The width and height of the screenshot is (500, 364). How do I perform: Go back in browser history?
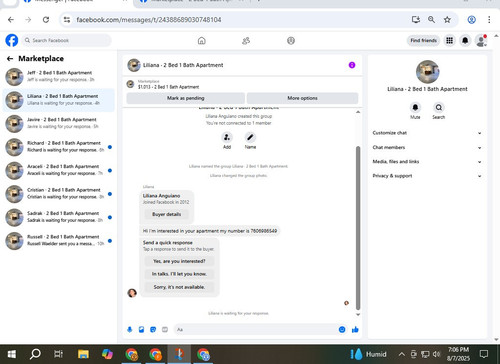pyautogui.click(x=11, y=20)
